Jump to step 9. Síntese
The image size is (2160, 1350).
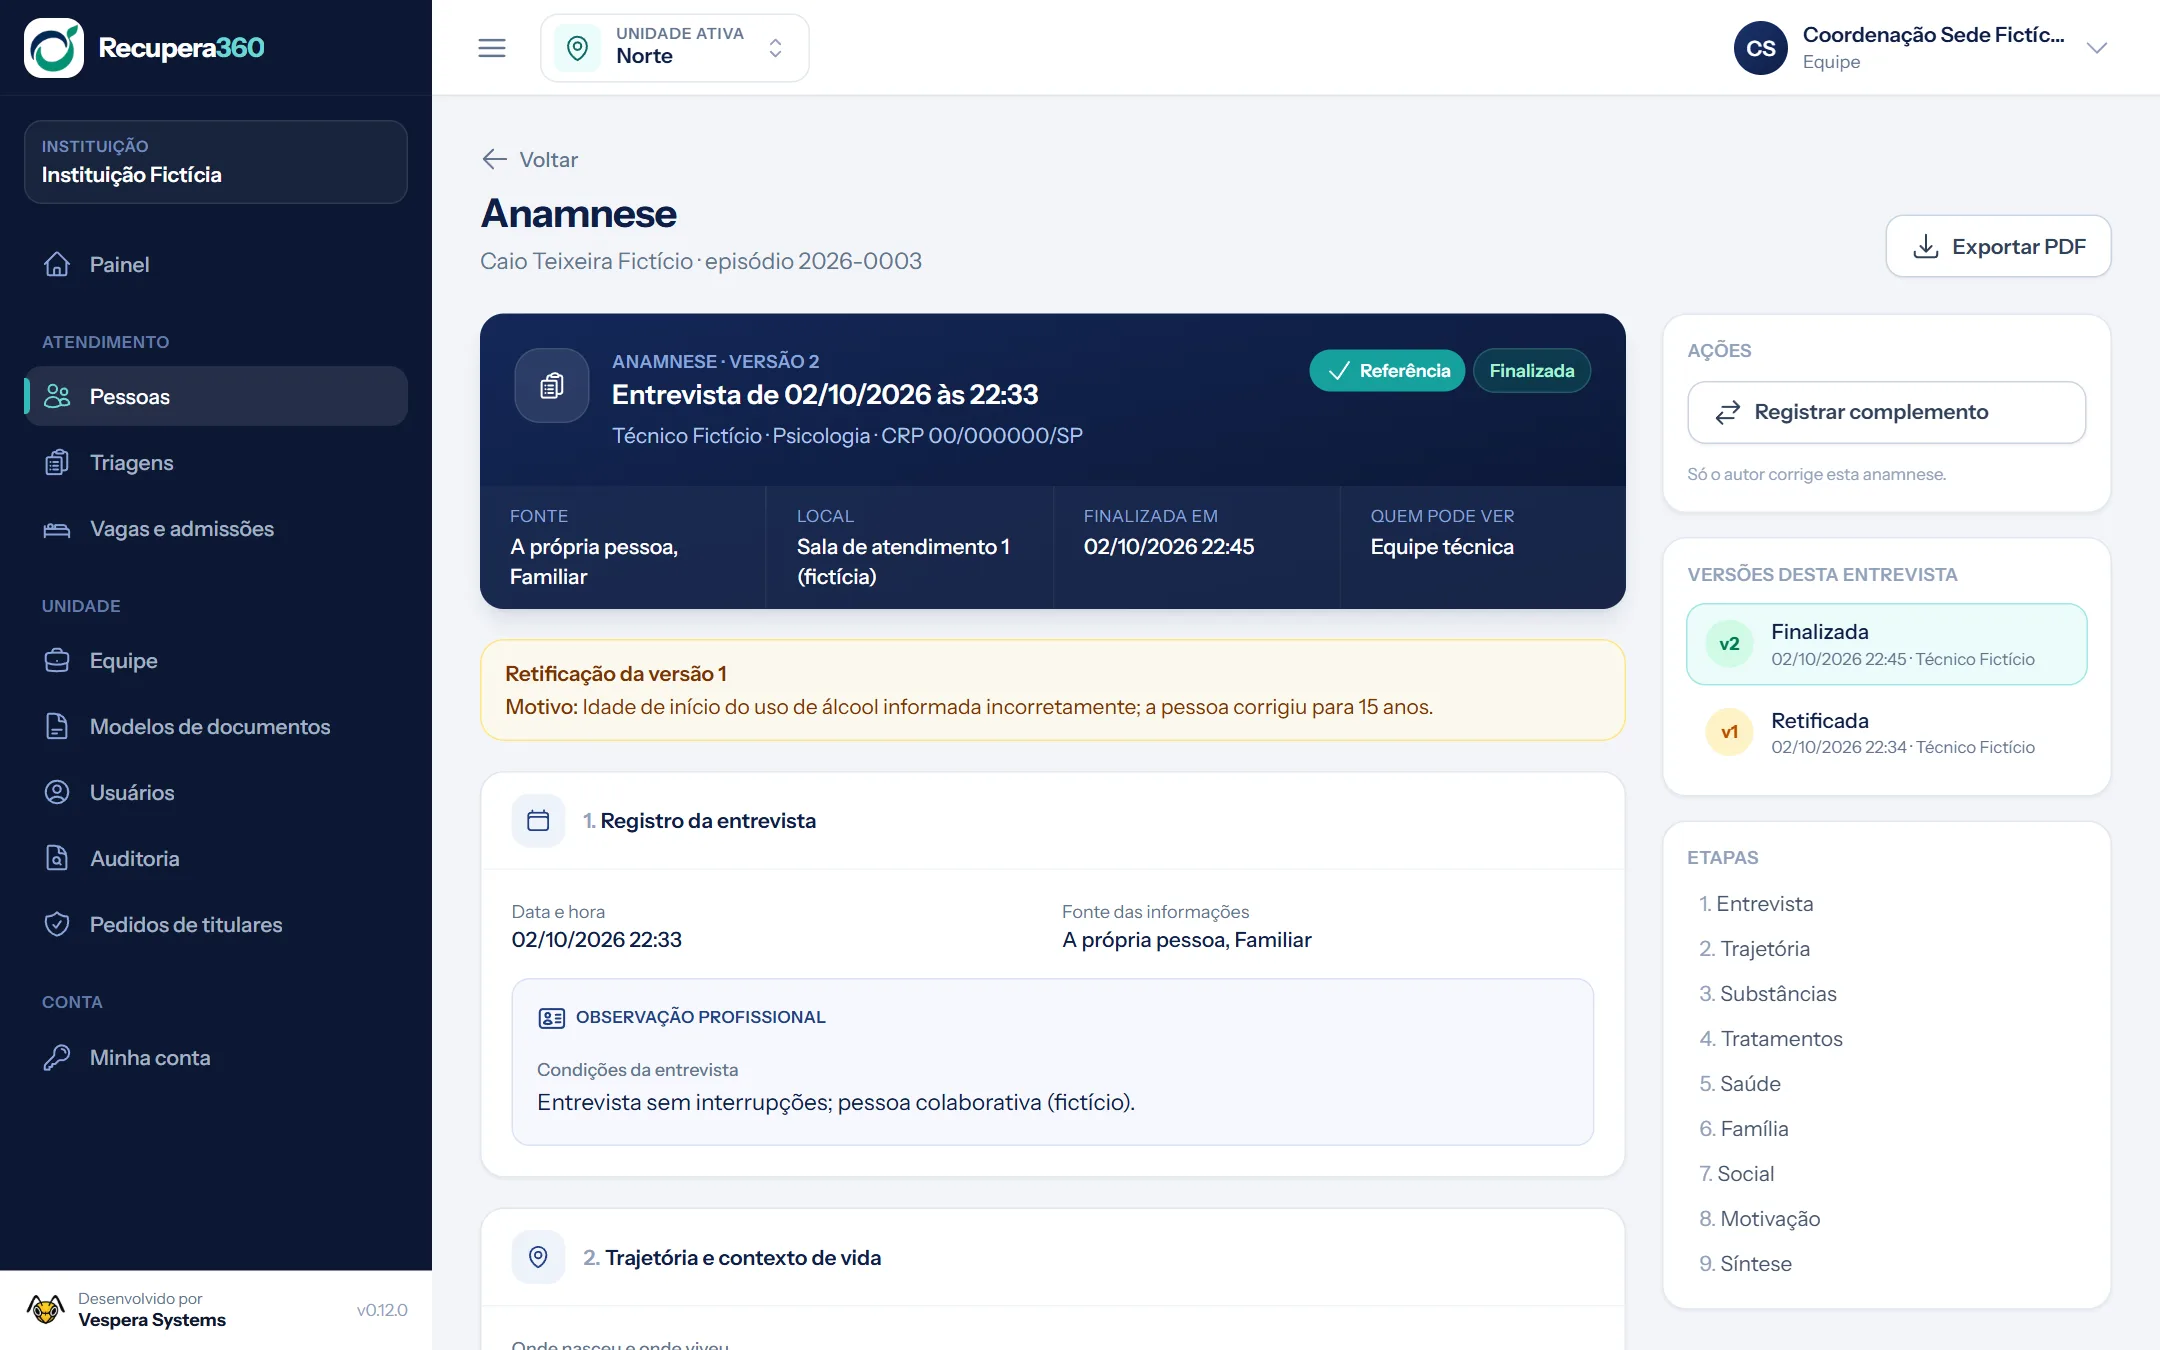pyautogui.click(x=1745, y=1264)
